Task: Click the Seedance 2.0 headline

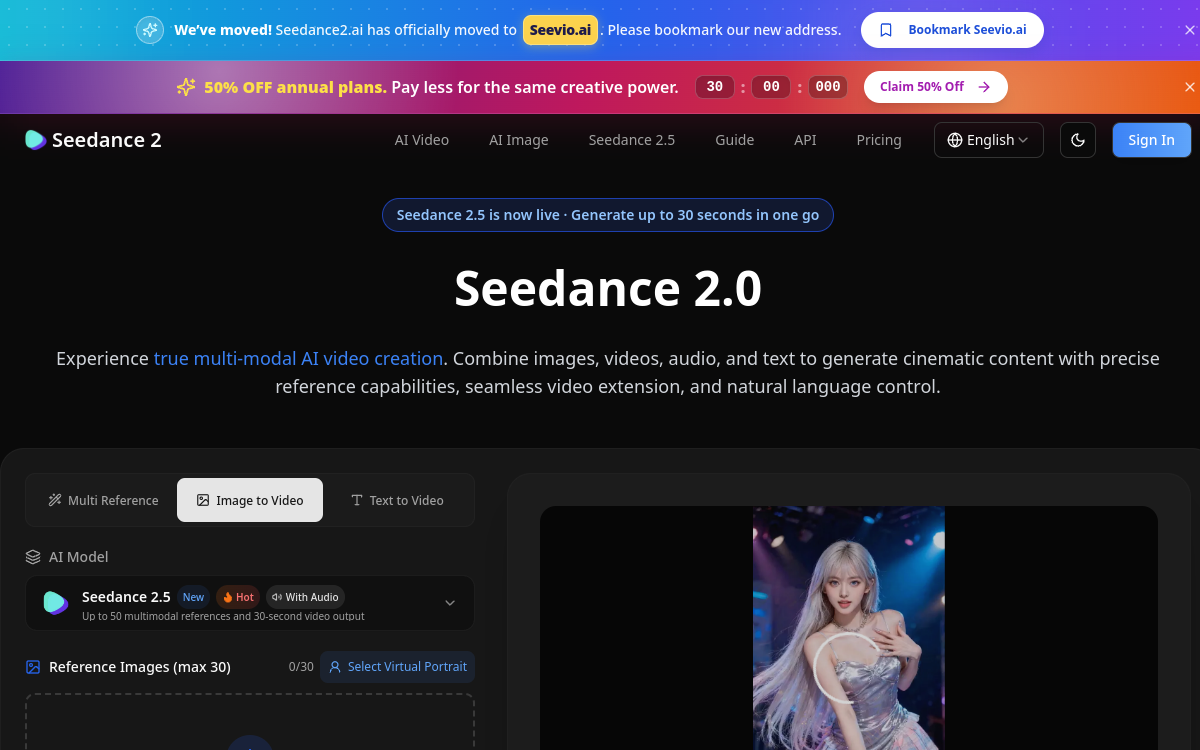Action: (608, 288)
